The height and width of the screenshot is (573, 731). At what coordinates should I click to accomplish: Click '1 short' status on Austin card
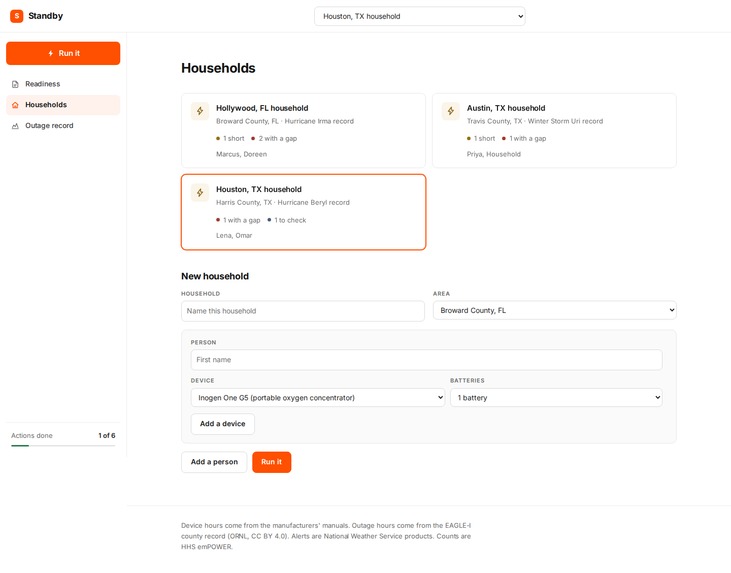point(481,138)
